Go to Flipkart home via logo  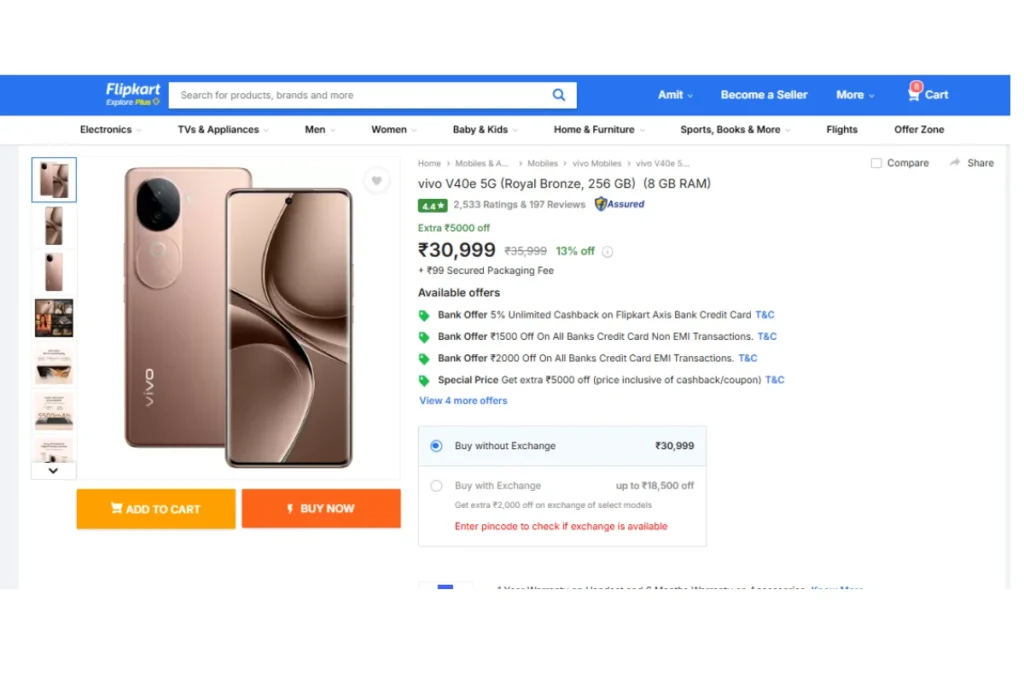click(x=133, y=93)
